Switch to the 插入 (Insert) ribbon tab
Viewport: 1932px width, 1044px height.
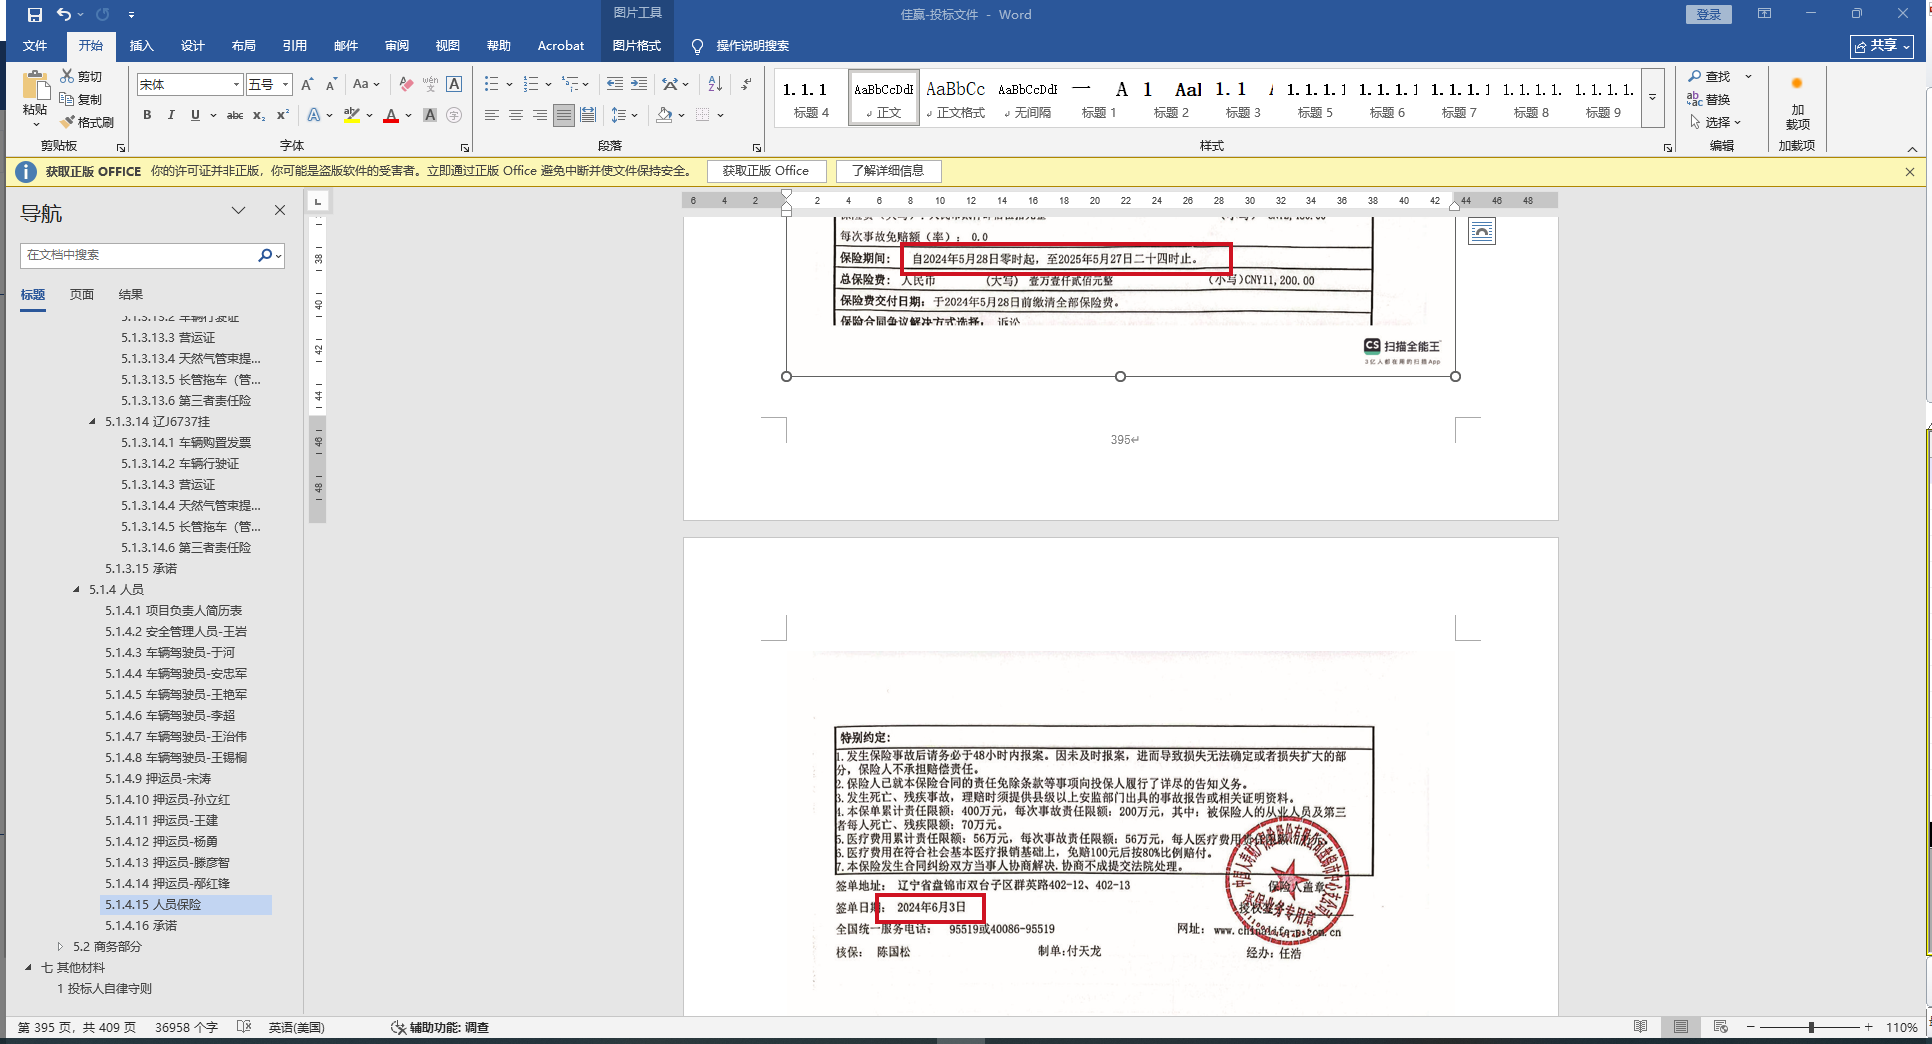coord(142,46)
